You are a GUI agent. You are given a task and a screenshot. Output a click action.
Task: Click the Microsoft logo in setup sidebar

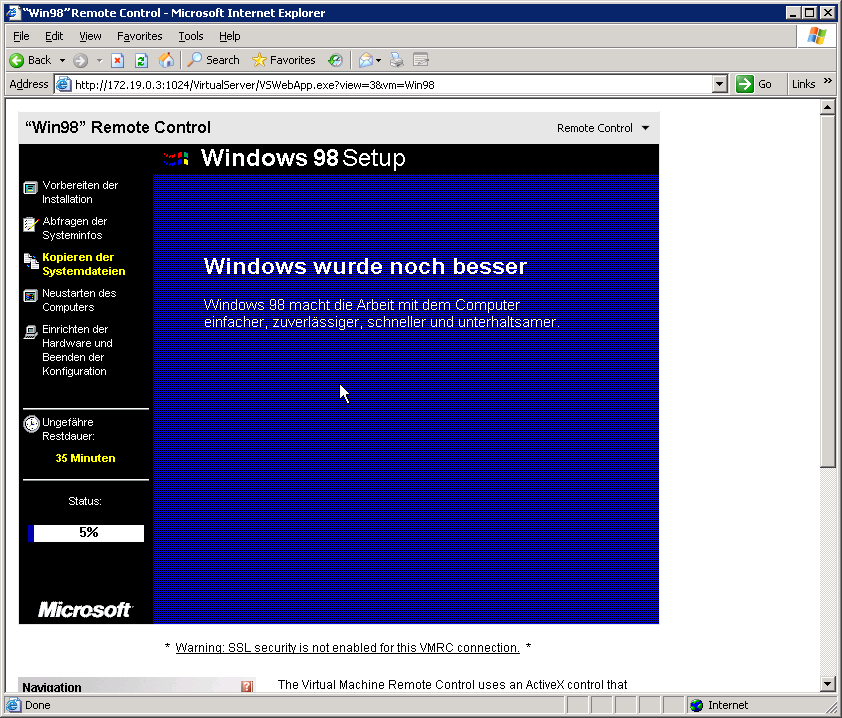tap(84, 610)
